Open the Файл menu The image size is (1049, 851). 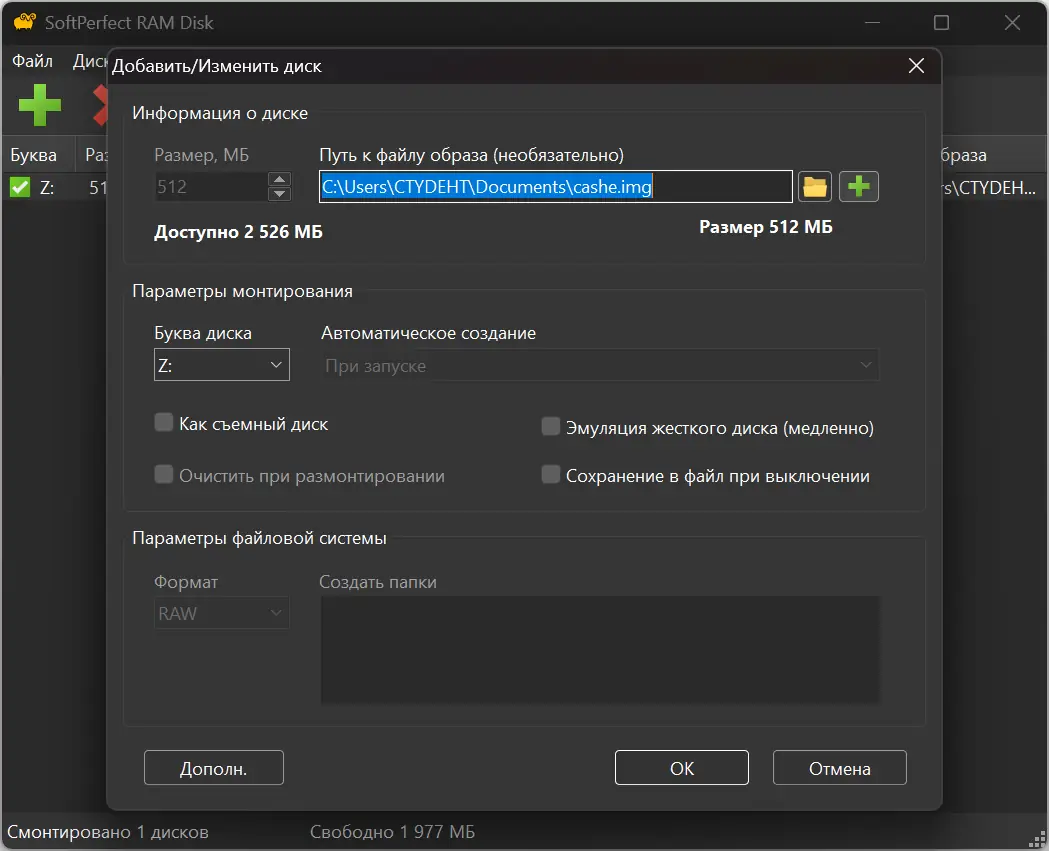coord(32,62)
